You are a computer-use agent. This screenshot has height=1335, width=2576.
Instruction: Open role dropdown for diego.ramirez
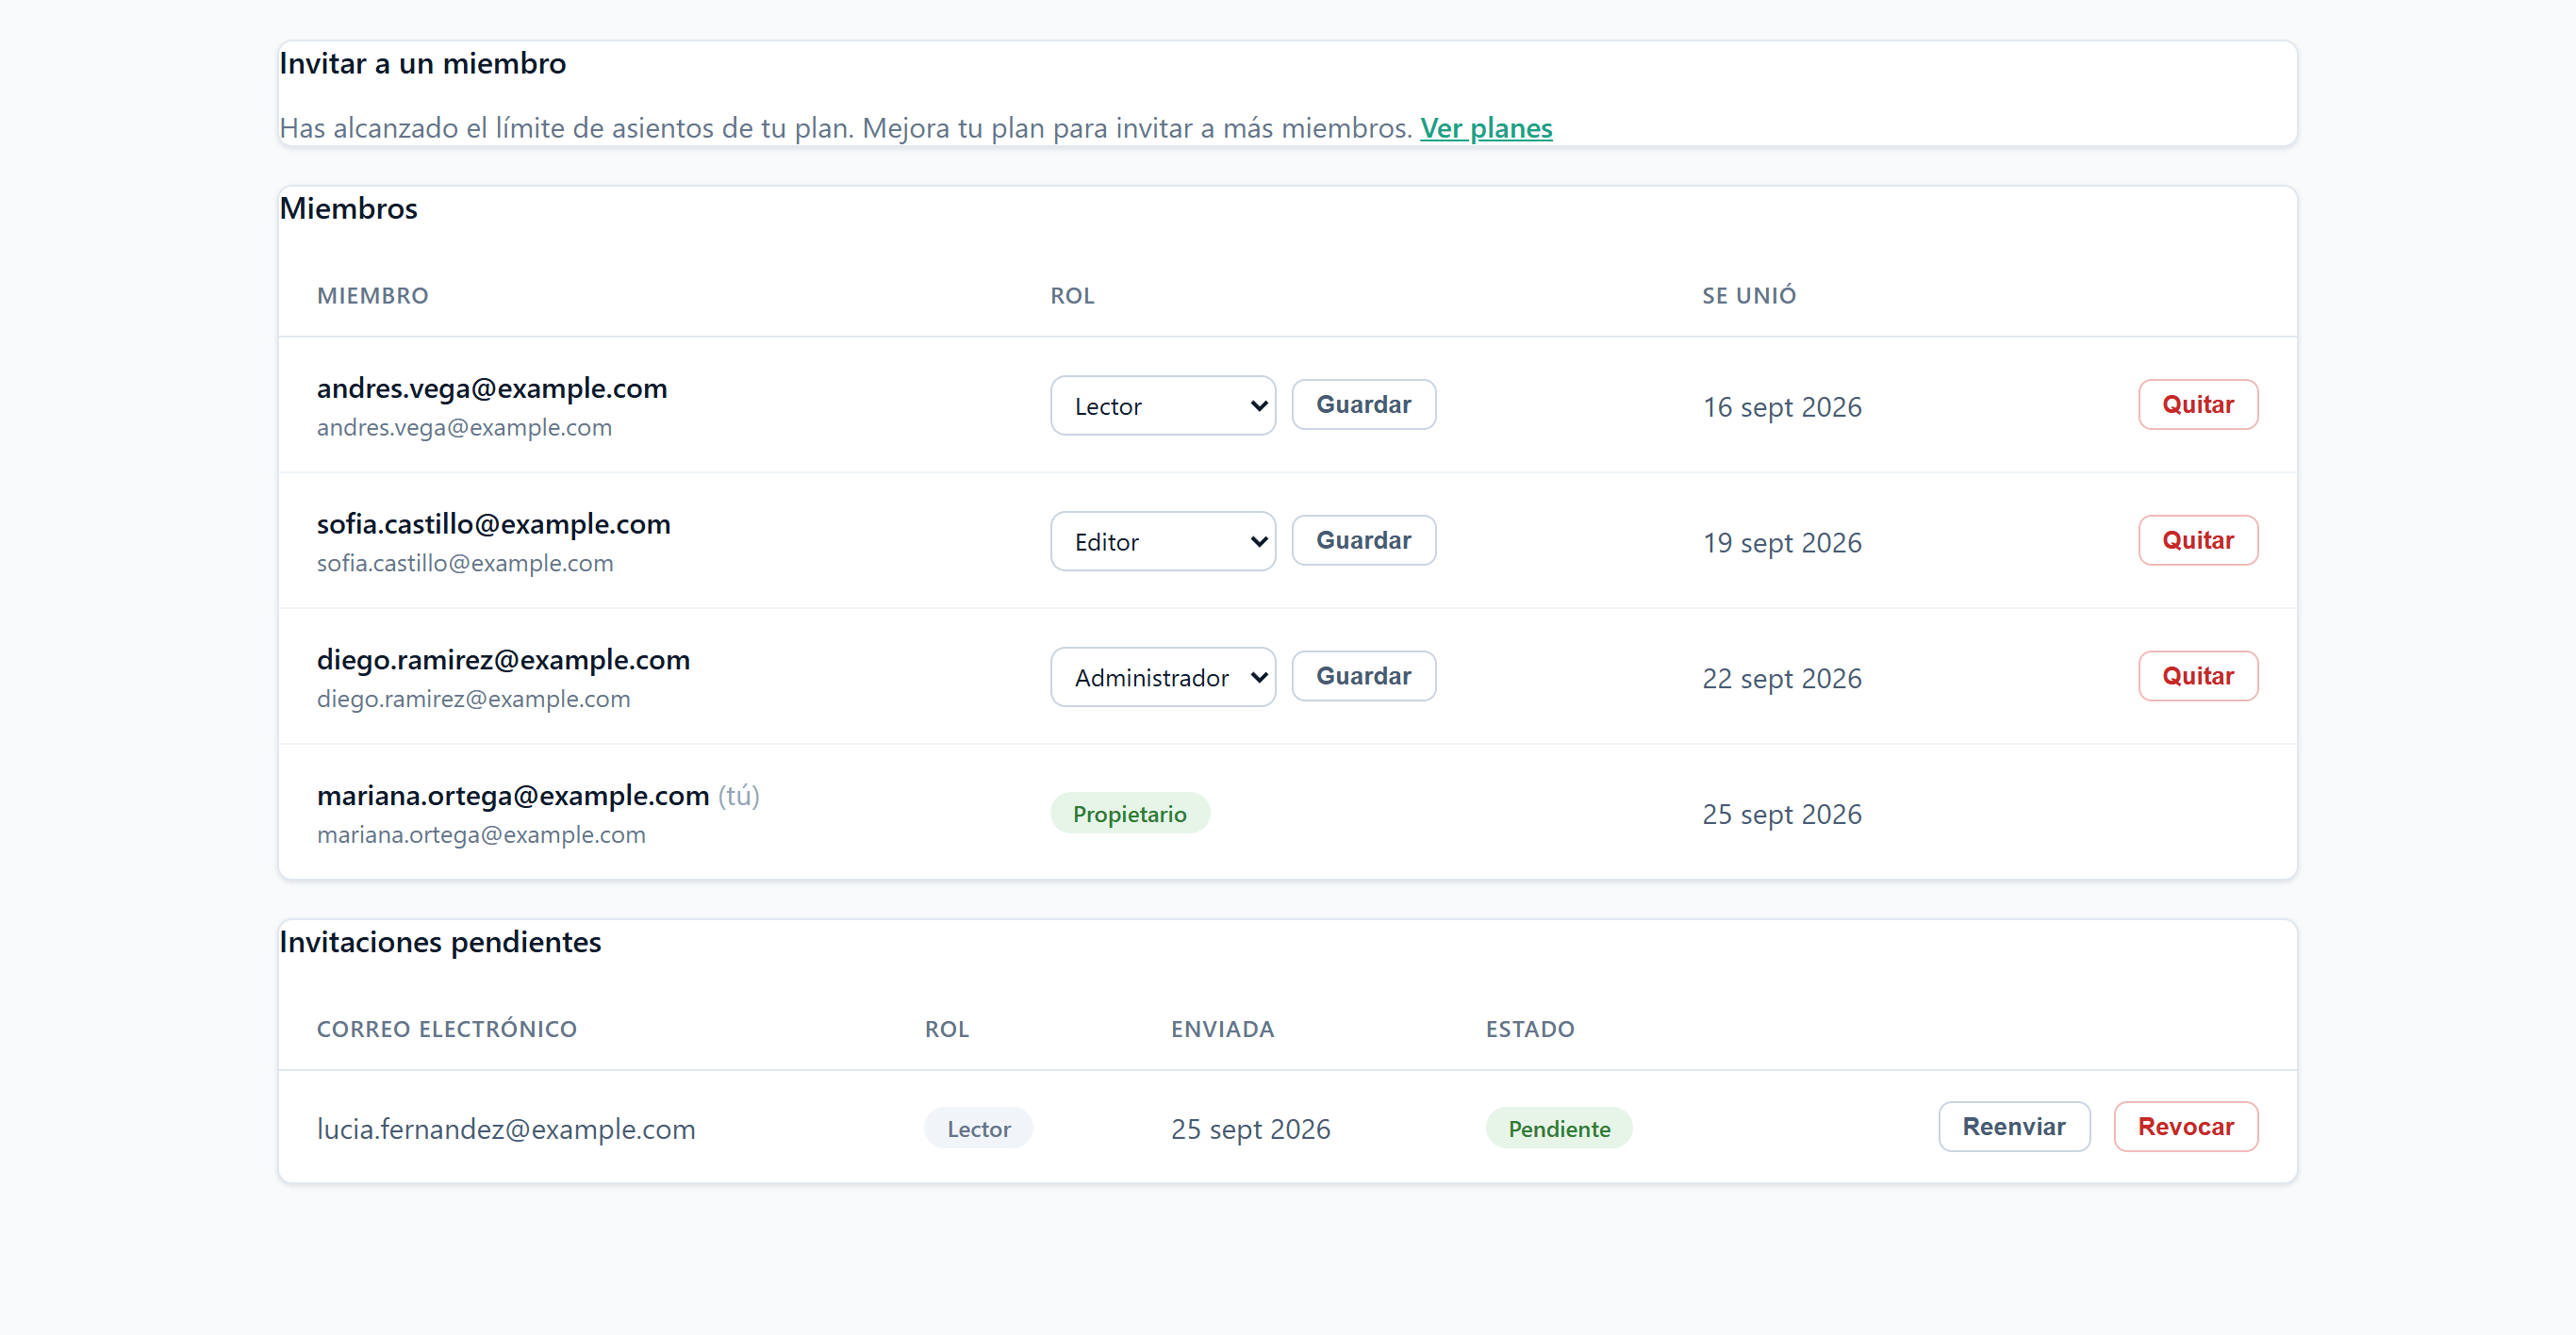click(1163, 677)
